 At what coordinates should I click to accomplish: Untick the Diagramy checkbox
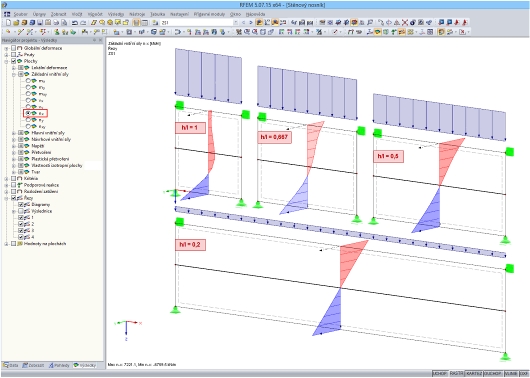pos(21,205)
